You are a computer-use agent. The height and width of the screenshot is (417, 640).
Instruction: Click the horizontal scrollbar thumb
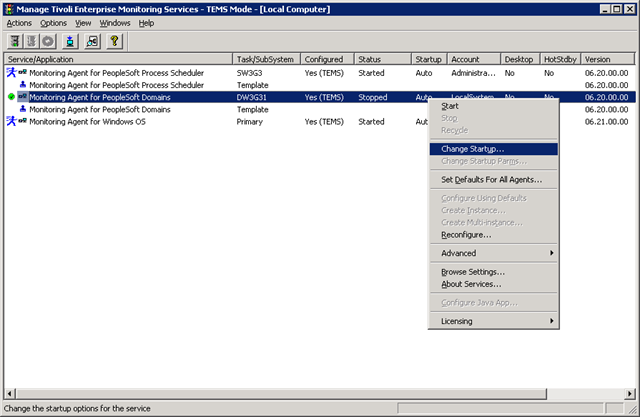tap(281, 394)
